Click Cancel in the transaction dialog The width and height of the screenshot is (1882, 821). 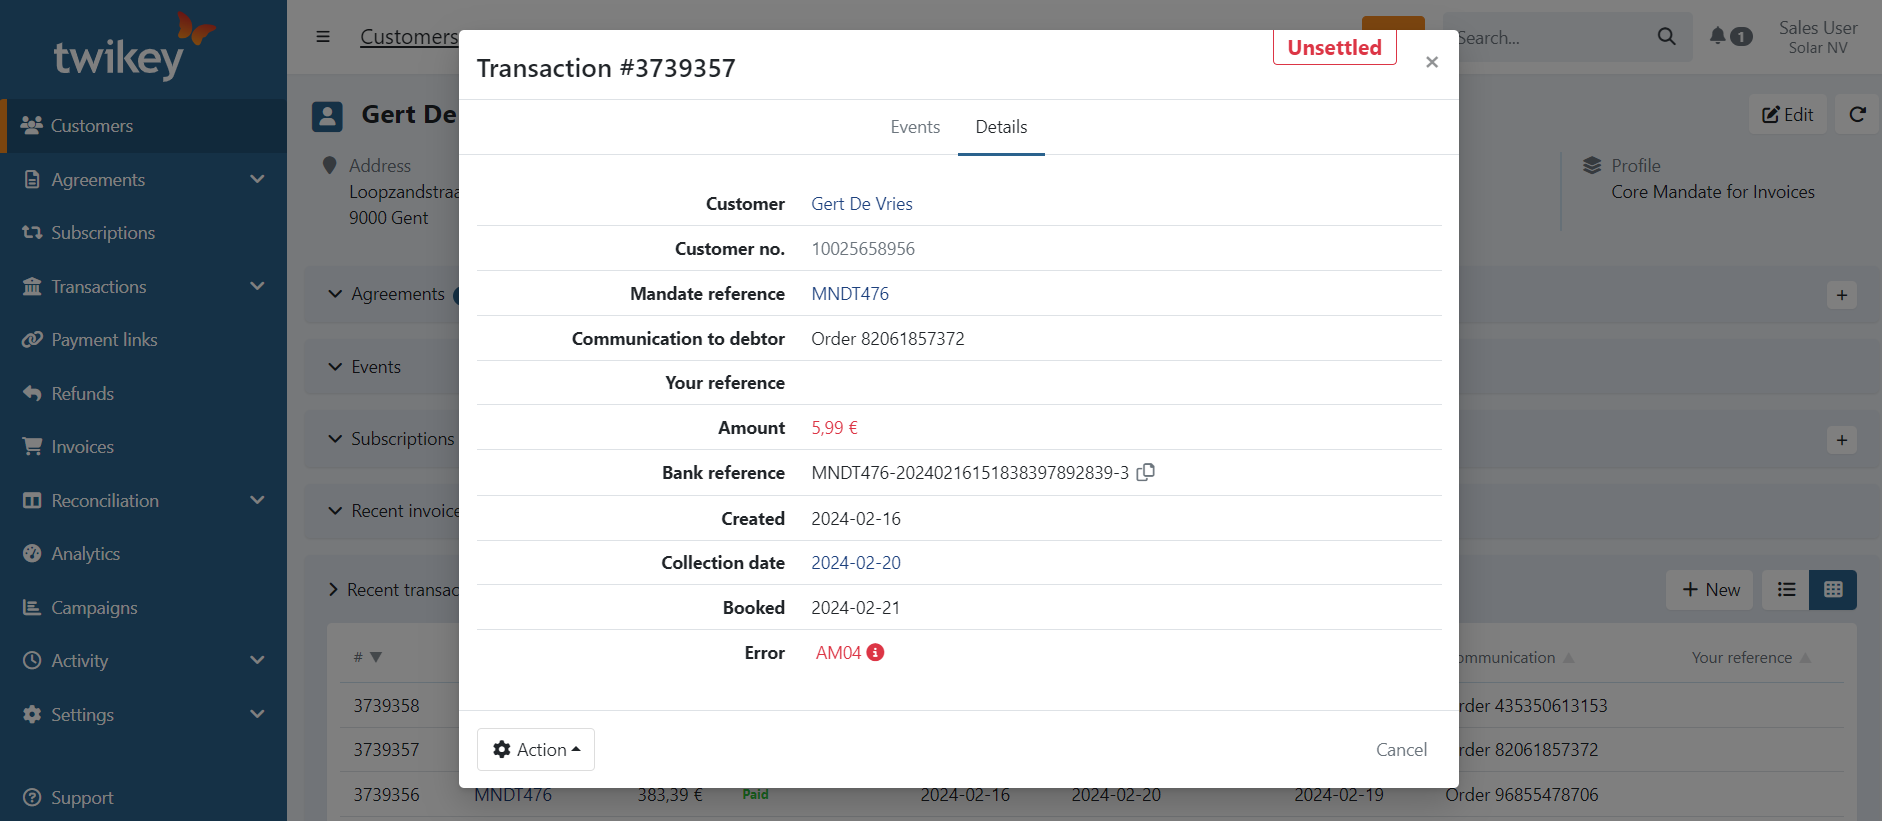[1401, 750]
